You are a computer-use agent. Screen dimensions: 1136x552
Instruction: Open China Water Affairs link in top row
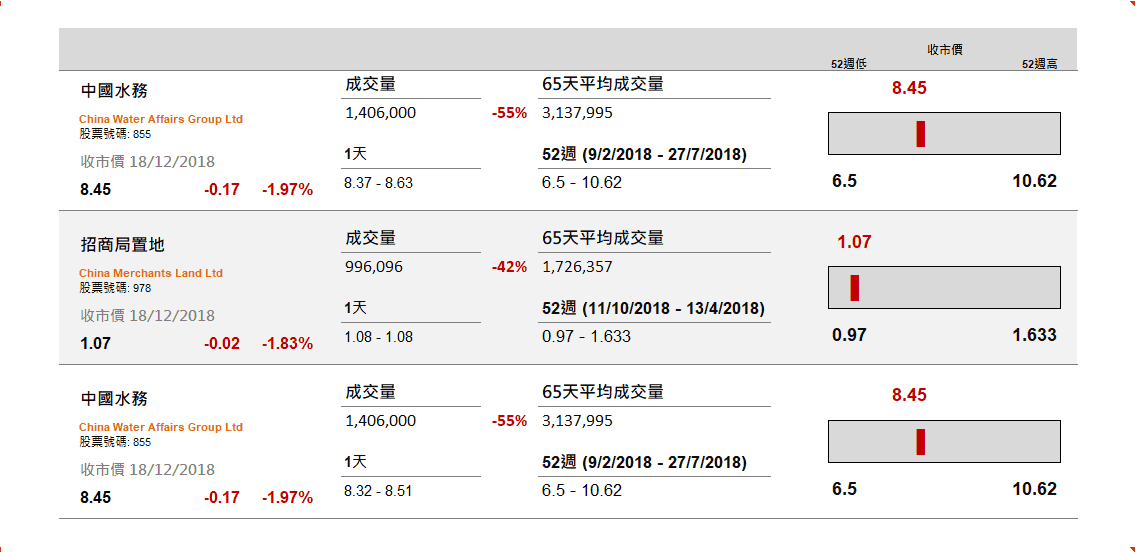(x=161, y=119)
